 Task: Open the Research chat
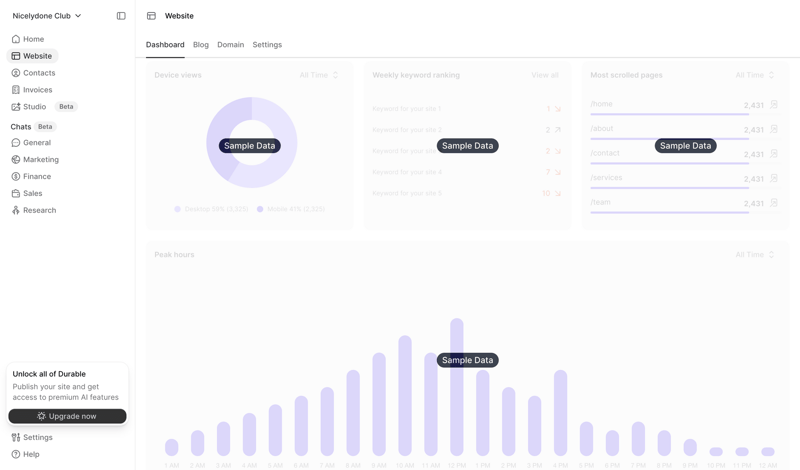point(39,211)
